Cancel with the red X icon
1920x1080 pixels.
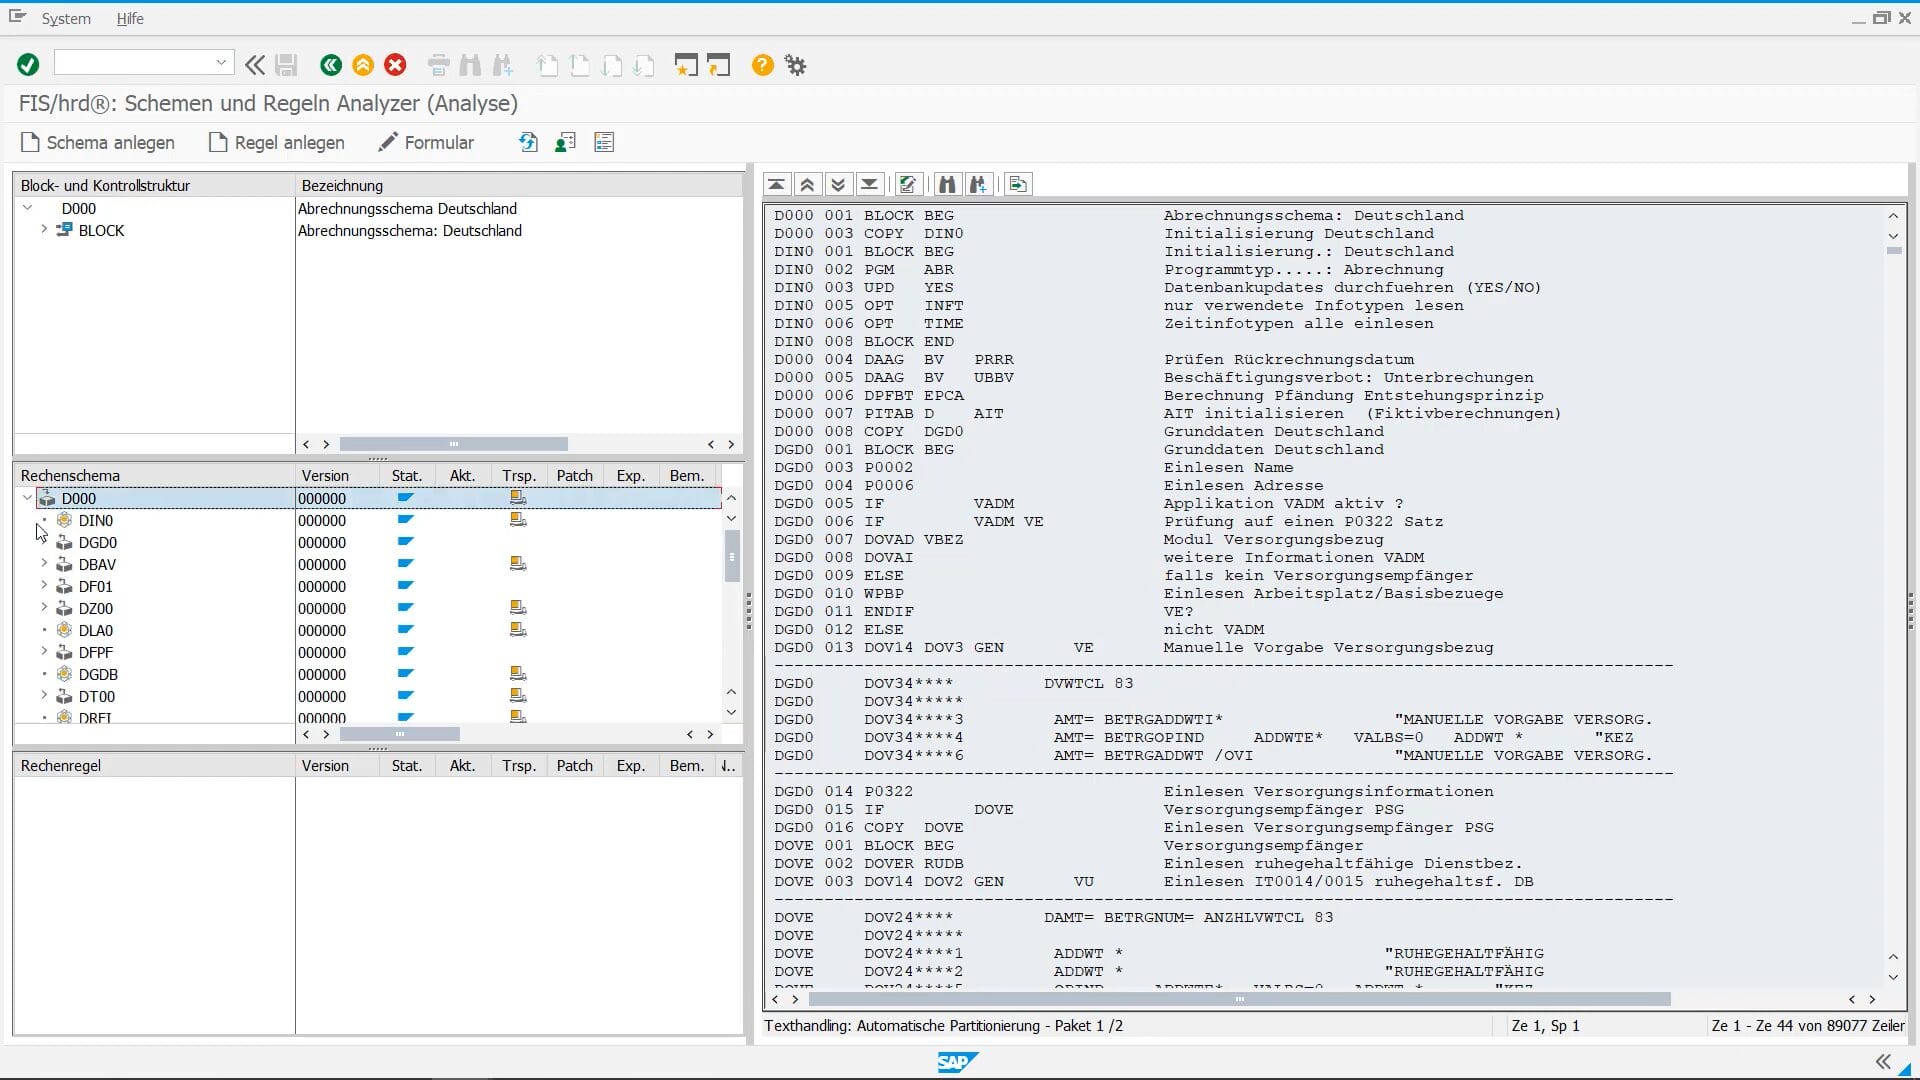click(396, 65)
